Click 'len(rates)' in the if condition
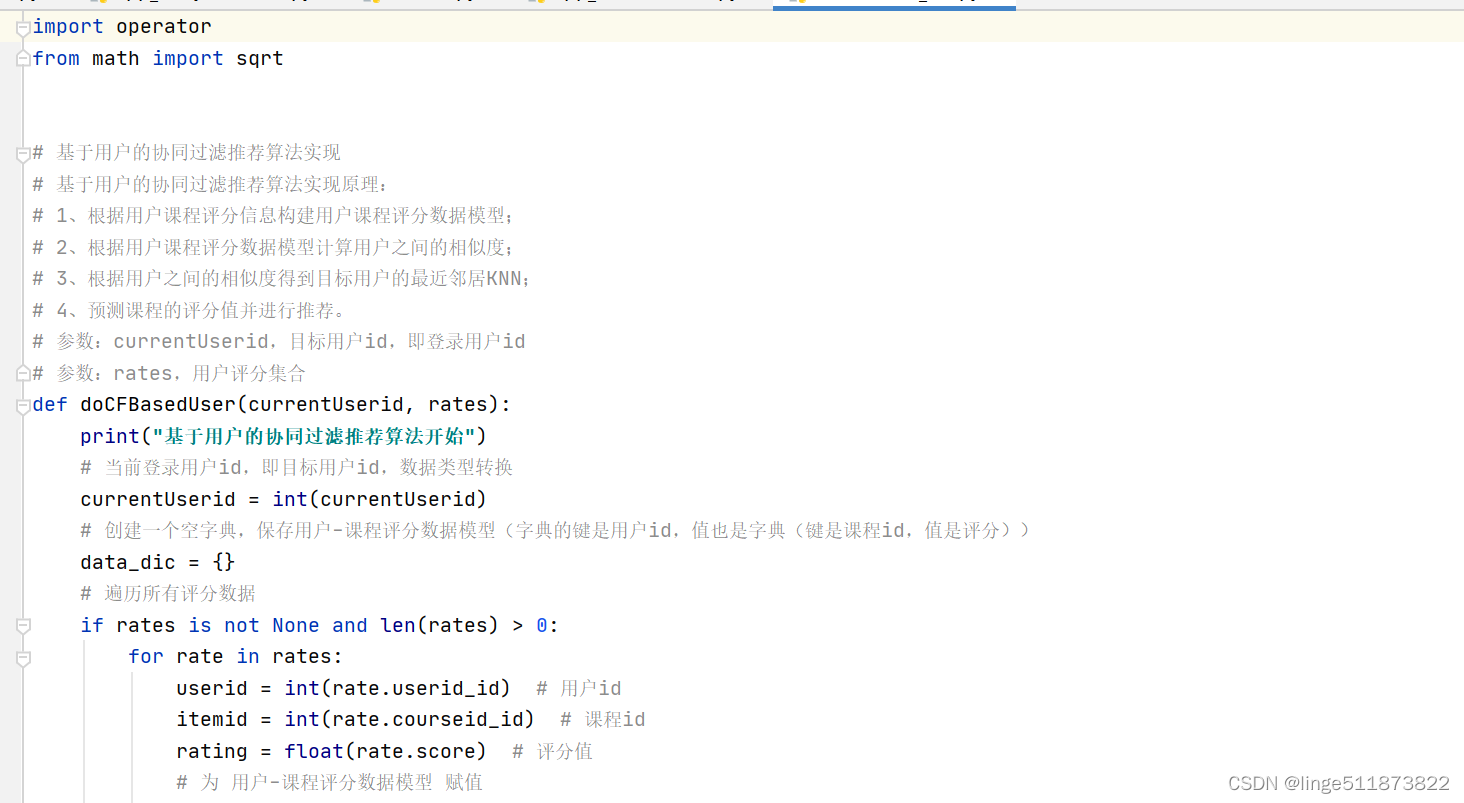This screenshot has height=803, width=1464. click(439, 626)
